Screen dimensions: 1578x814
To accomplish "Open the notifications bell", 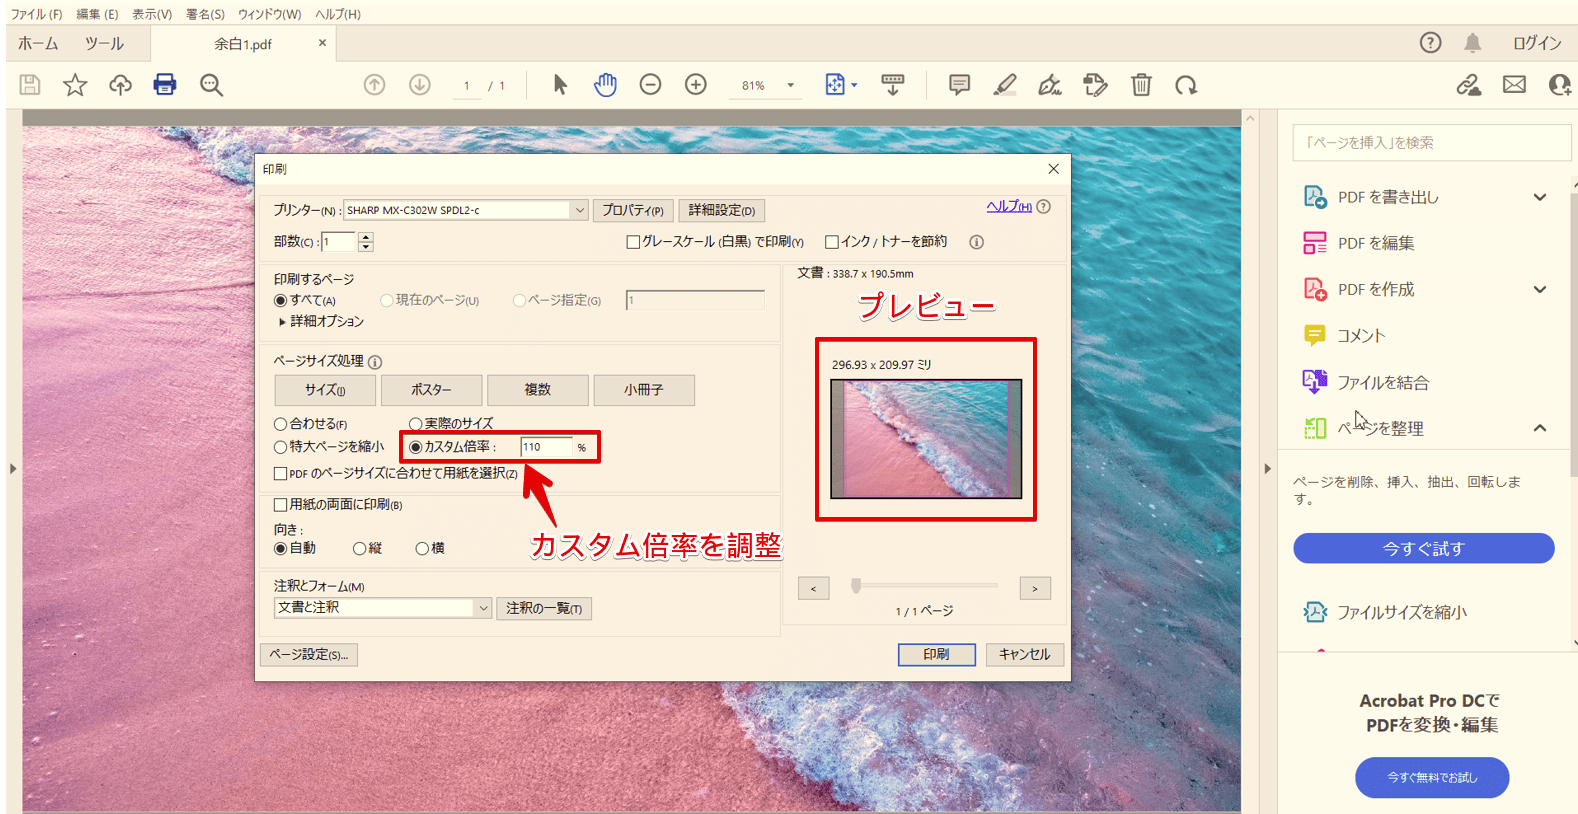I will coord(1472,43).
